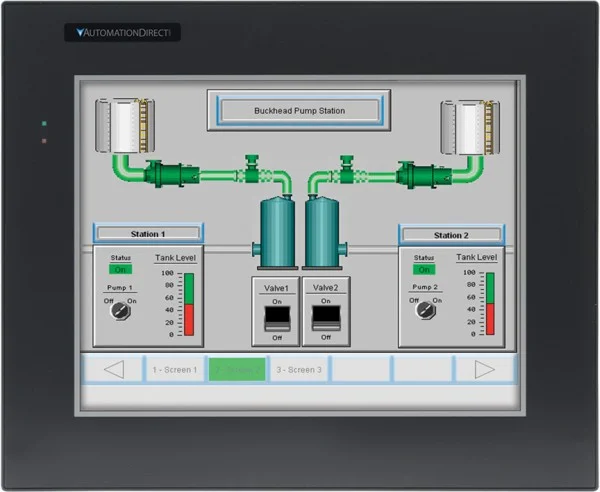Click the AutomationDirect logo on bezel
This screenshot has height=492, width=600.
(x=122, y=33)
